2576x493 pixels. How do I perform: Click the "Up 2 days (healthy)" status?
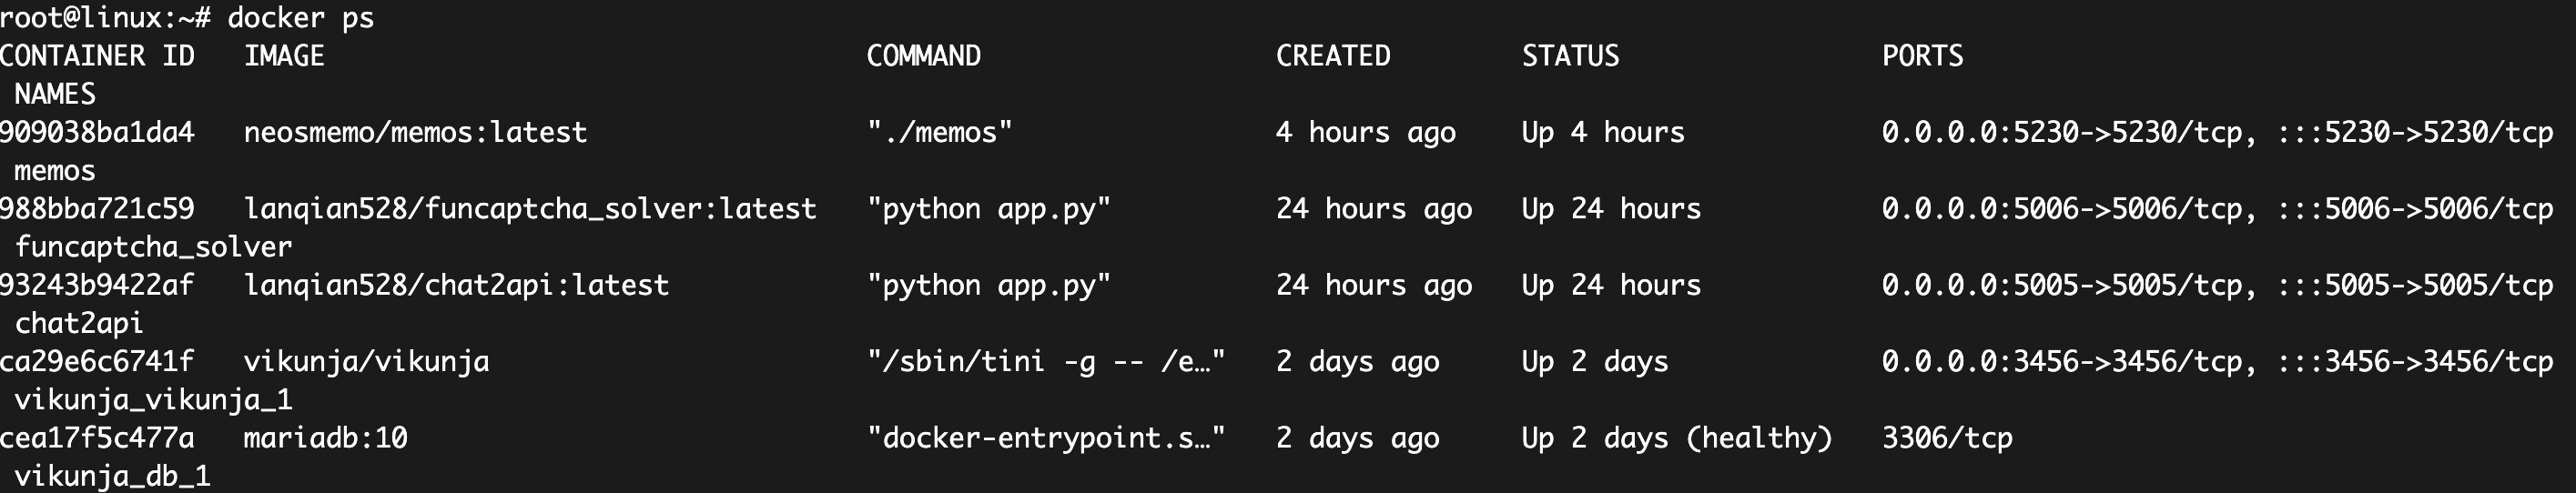(x=1677, y=438)
